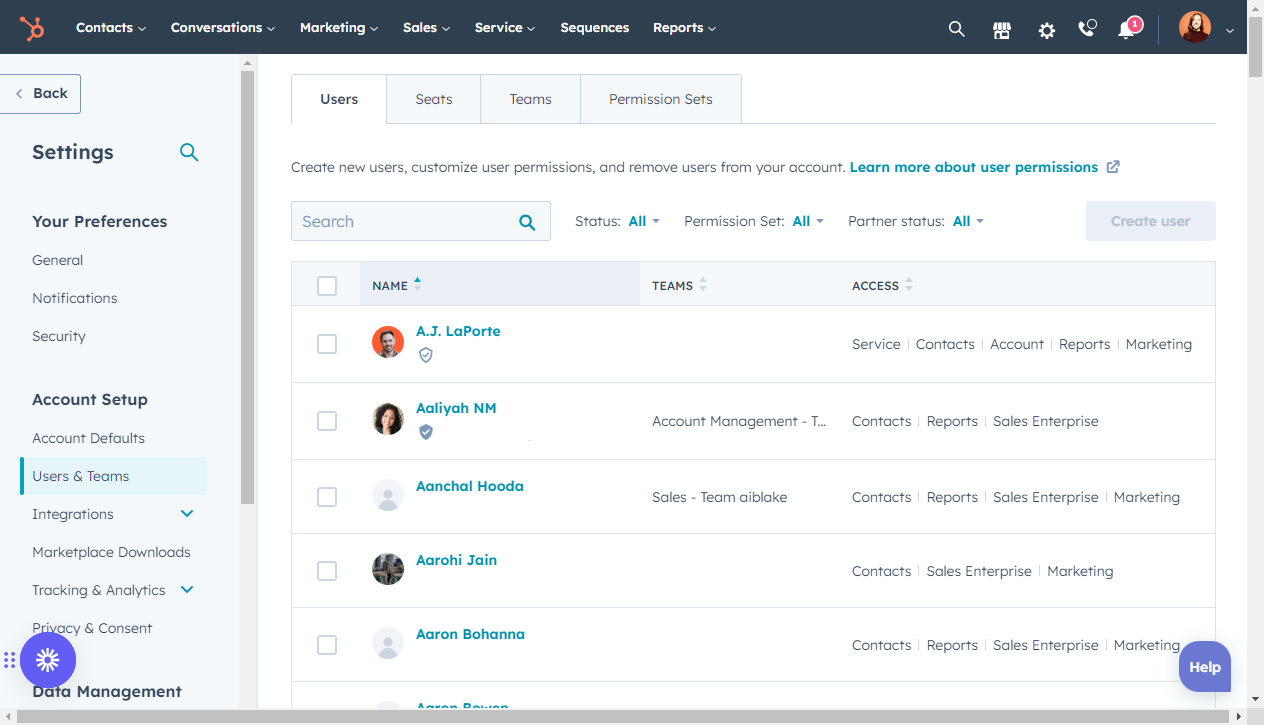Viewport: 1264px width, 725px height.
Task: Select Users & Teams in sidebar
Action: point(113,476)
